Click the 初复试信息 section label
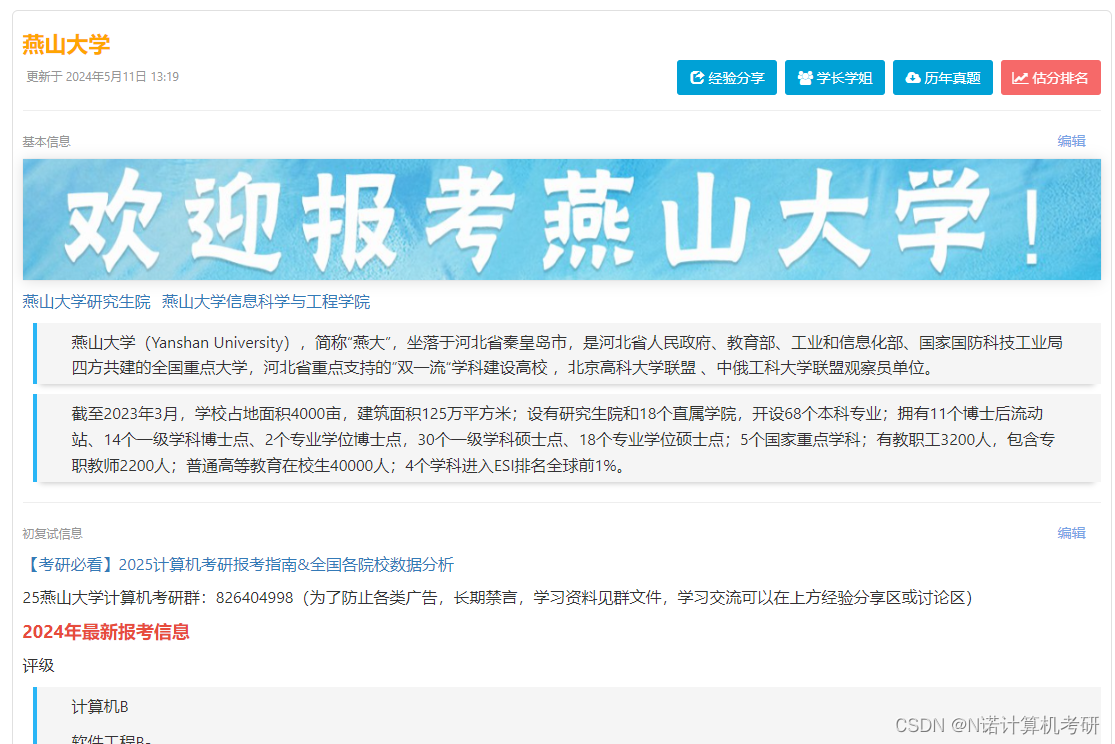This screenshot has width=1115, height=744. [52, 533]
